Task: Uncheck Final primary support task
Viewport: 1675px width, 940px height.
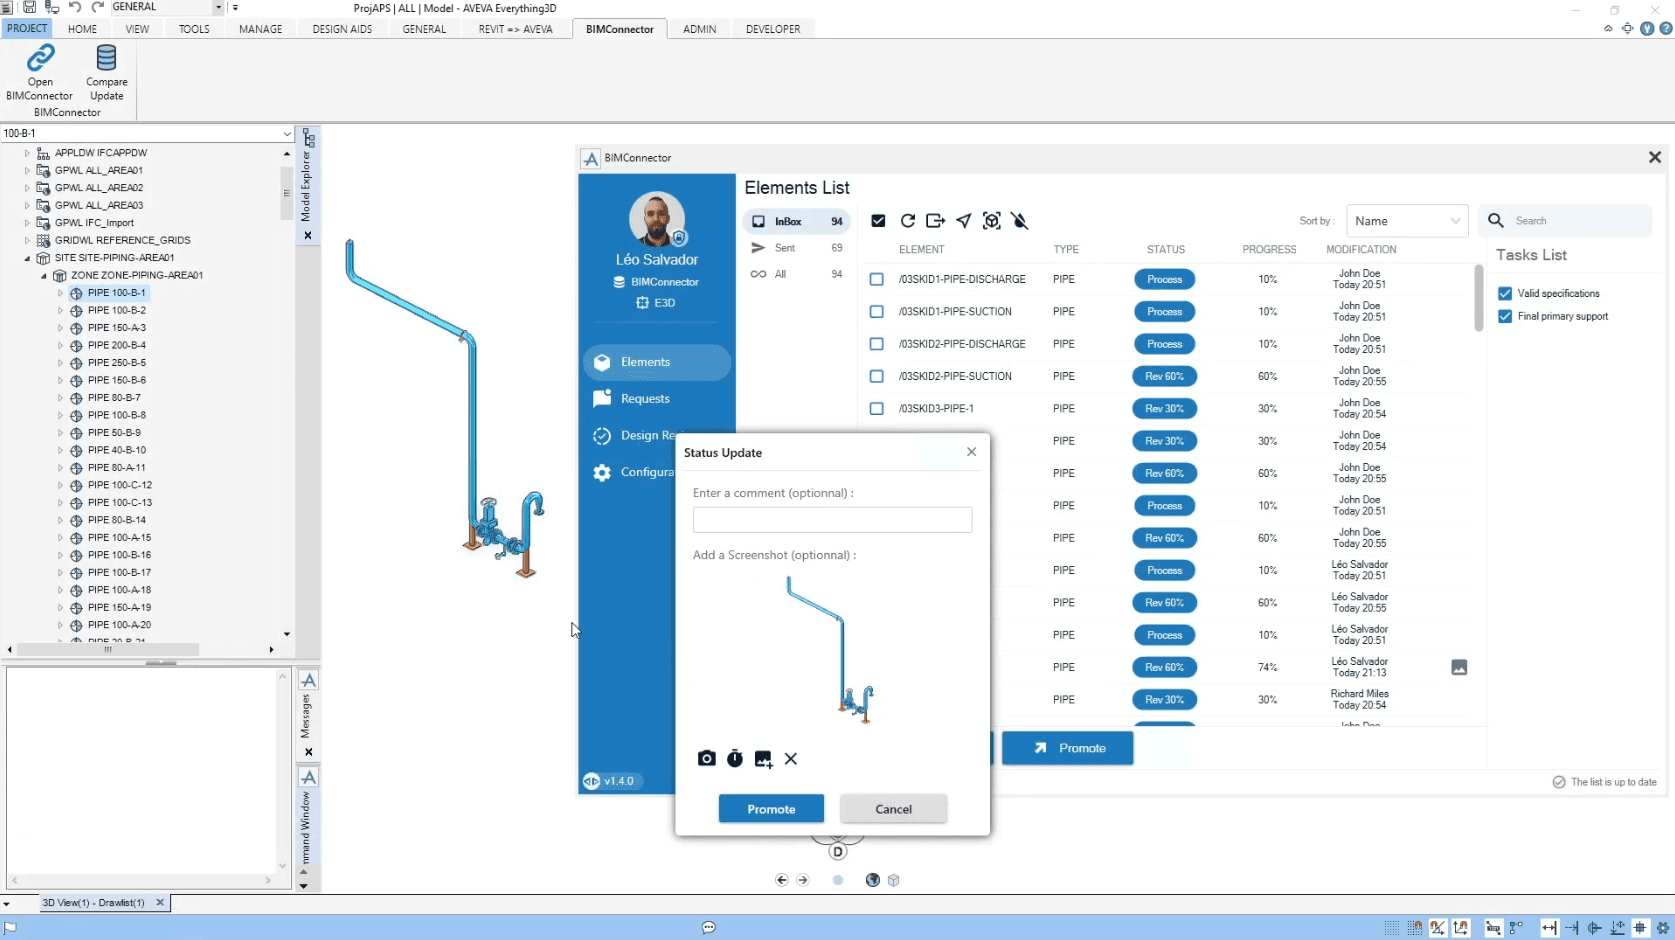Action: coord(1505,317)
